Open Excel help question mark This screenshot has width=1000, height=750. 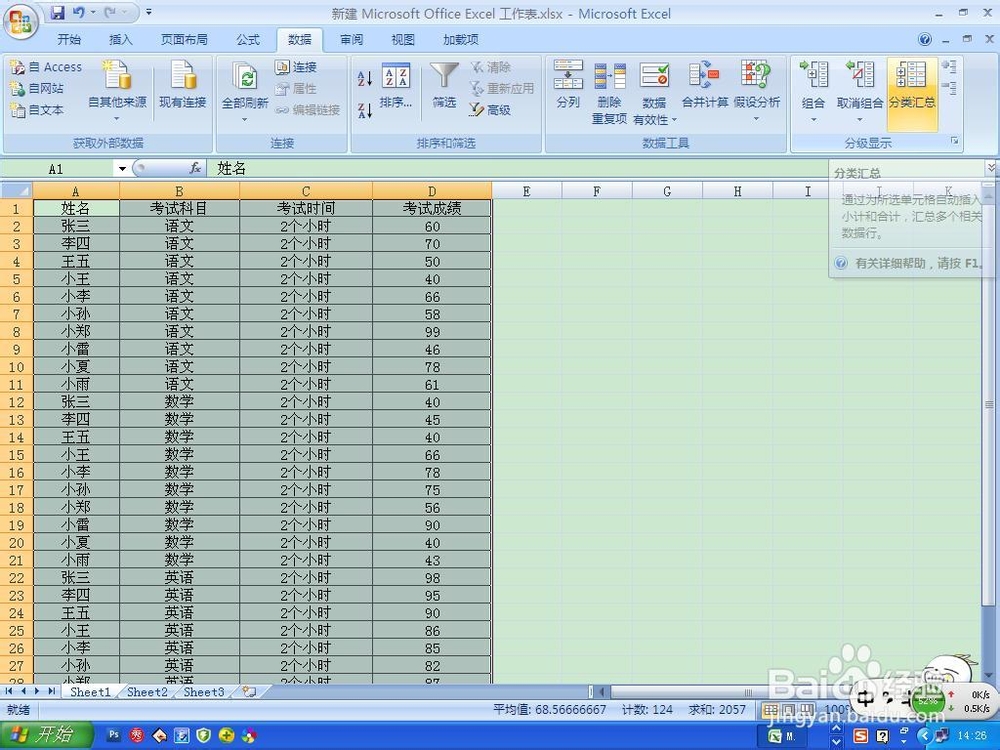coord(925,40)
